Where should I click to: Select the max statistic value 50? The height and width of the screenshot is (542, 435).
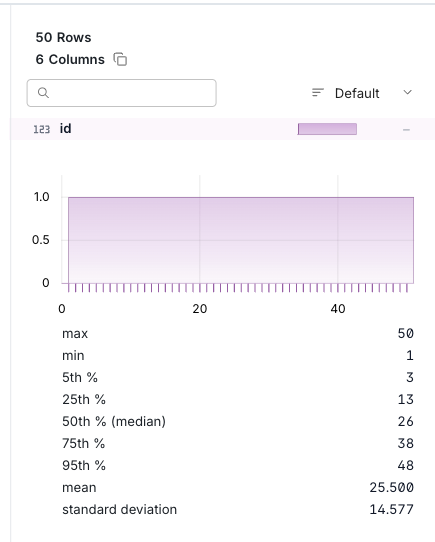[406, 333]
